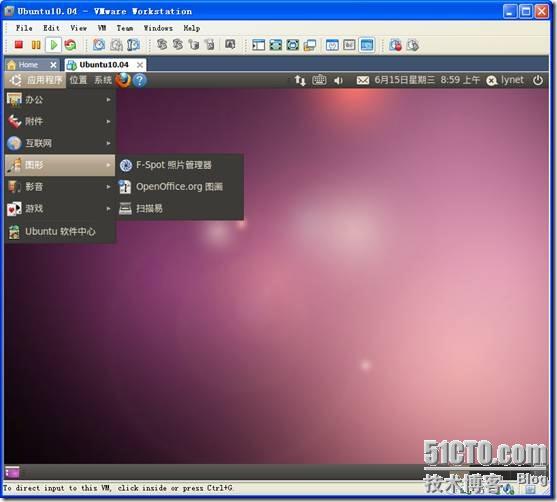Open the Ubuntu help question-mark icon

coord(140,80)
